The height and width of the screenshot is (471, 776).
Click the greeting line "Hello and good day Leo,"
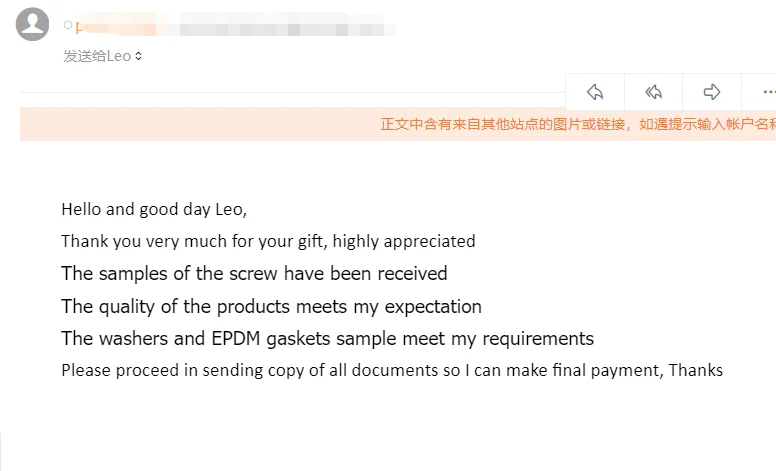pos(154,209)
